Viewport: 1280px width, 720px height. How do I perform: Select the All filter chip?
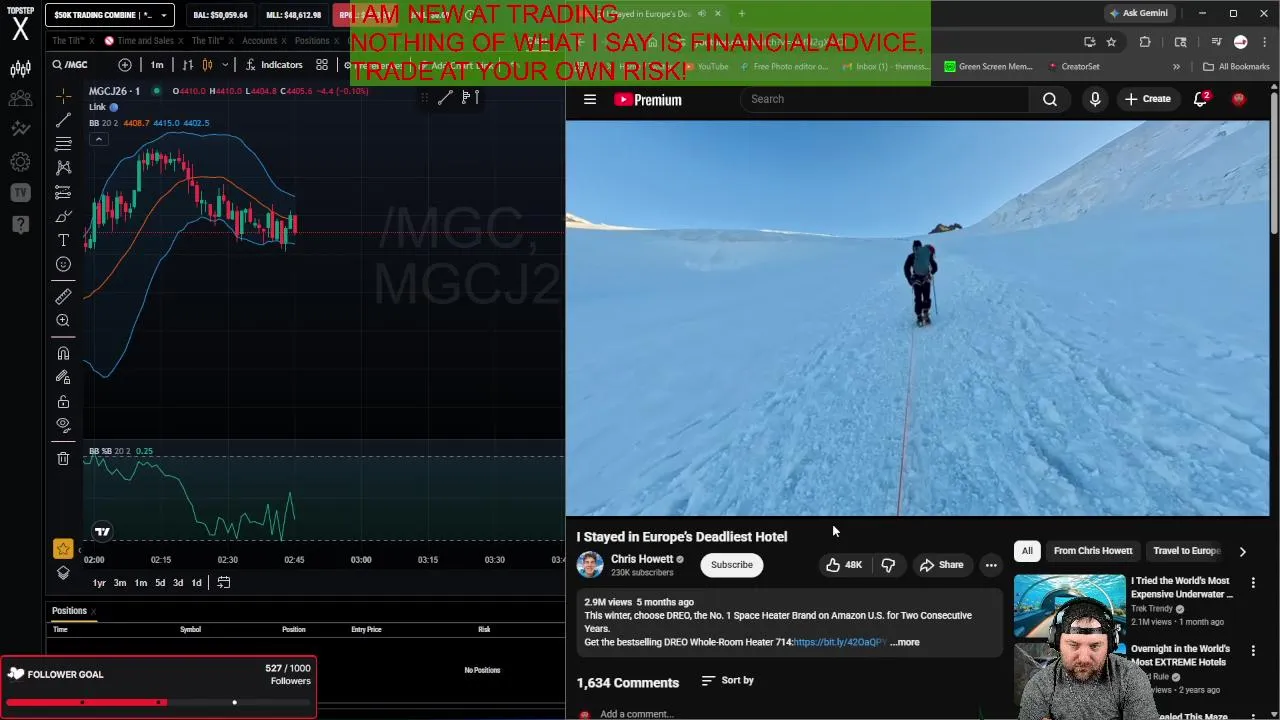tap(1027, 551)
